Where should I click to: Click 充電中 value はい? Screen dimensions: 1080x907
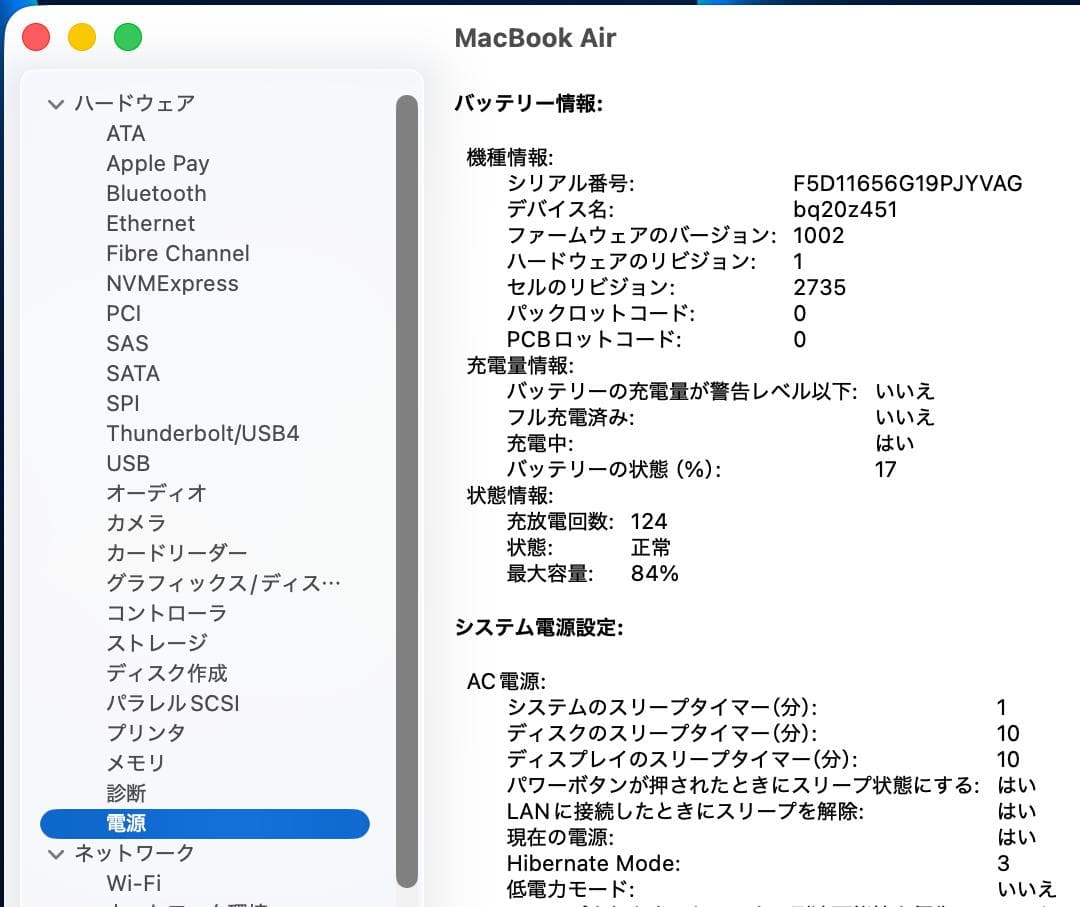click(895, 444)
